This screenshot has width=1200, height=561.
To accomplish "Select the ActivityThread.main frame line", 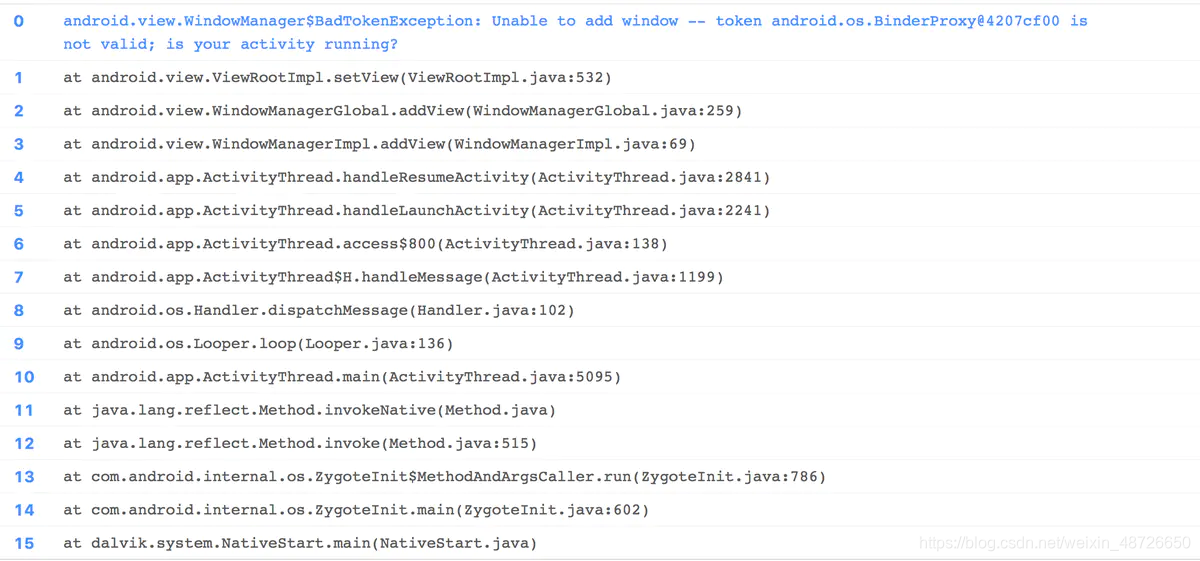I will click(x=342, y=377).
